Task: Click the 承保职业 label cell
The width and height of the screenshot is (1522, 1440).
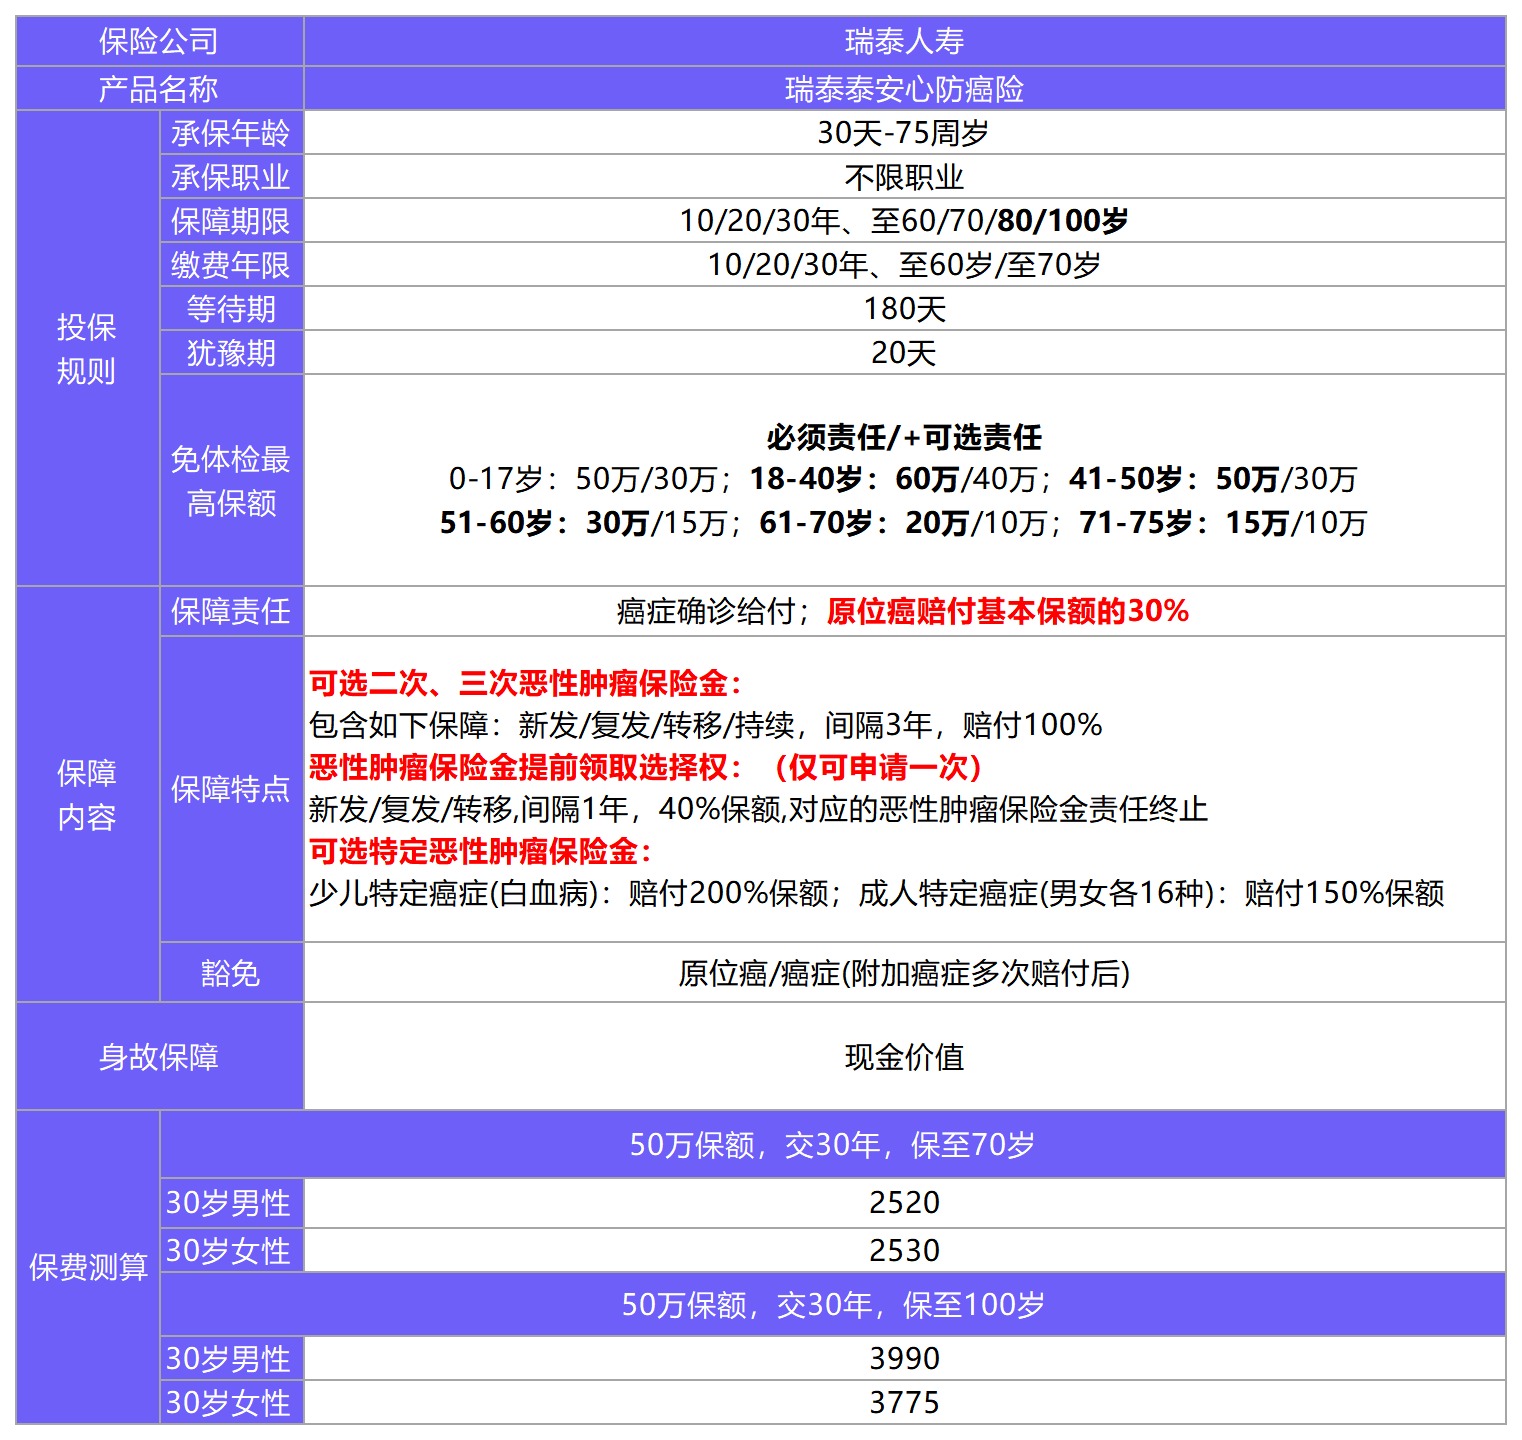Action: 230,178
